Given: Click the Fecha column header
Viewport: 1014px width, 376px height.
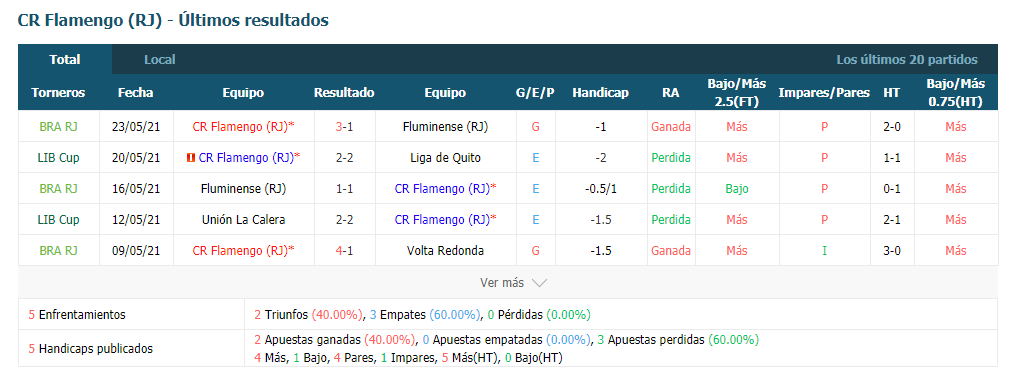Looking at the screenshot, I should (x=136, y=93).
